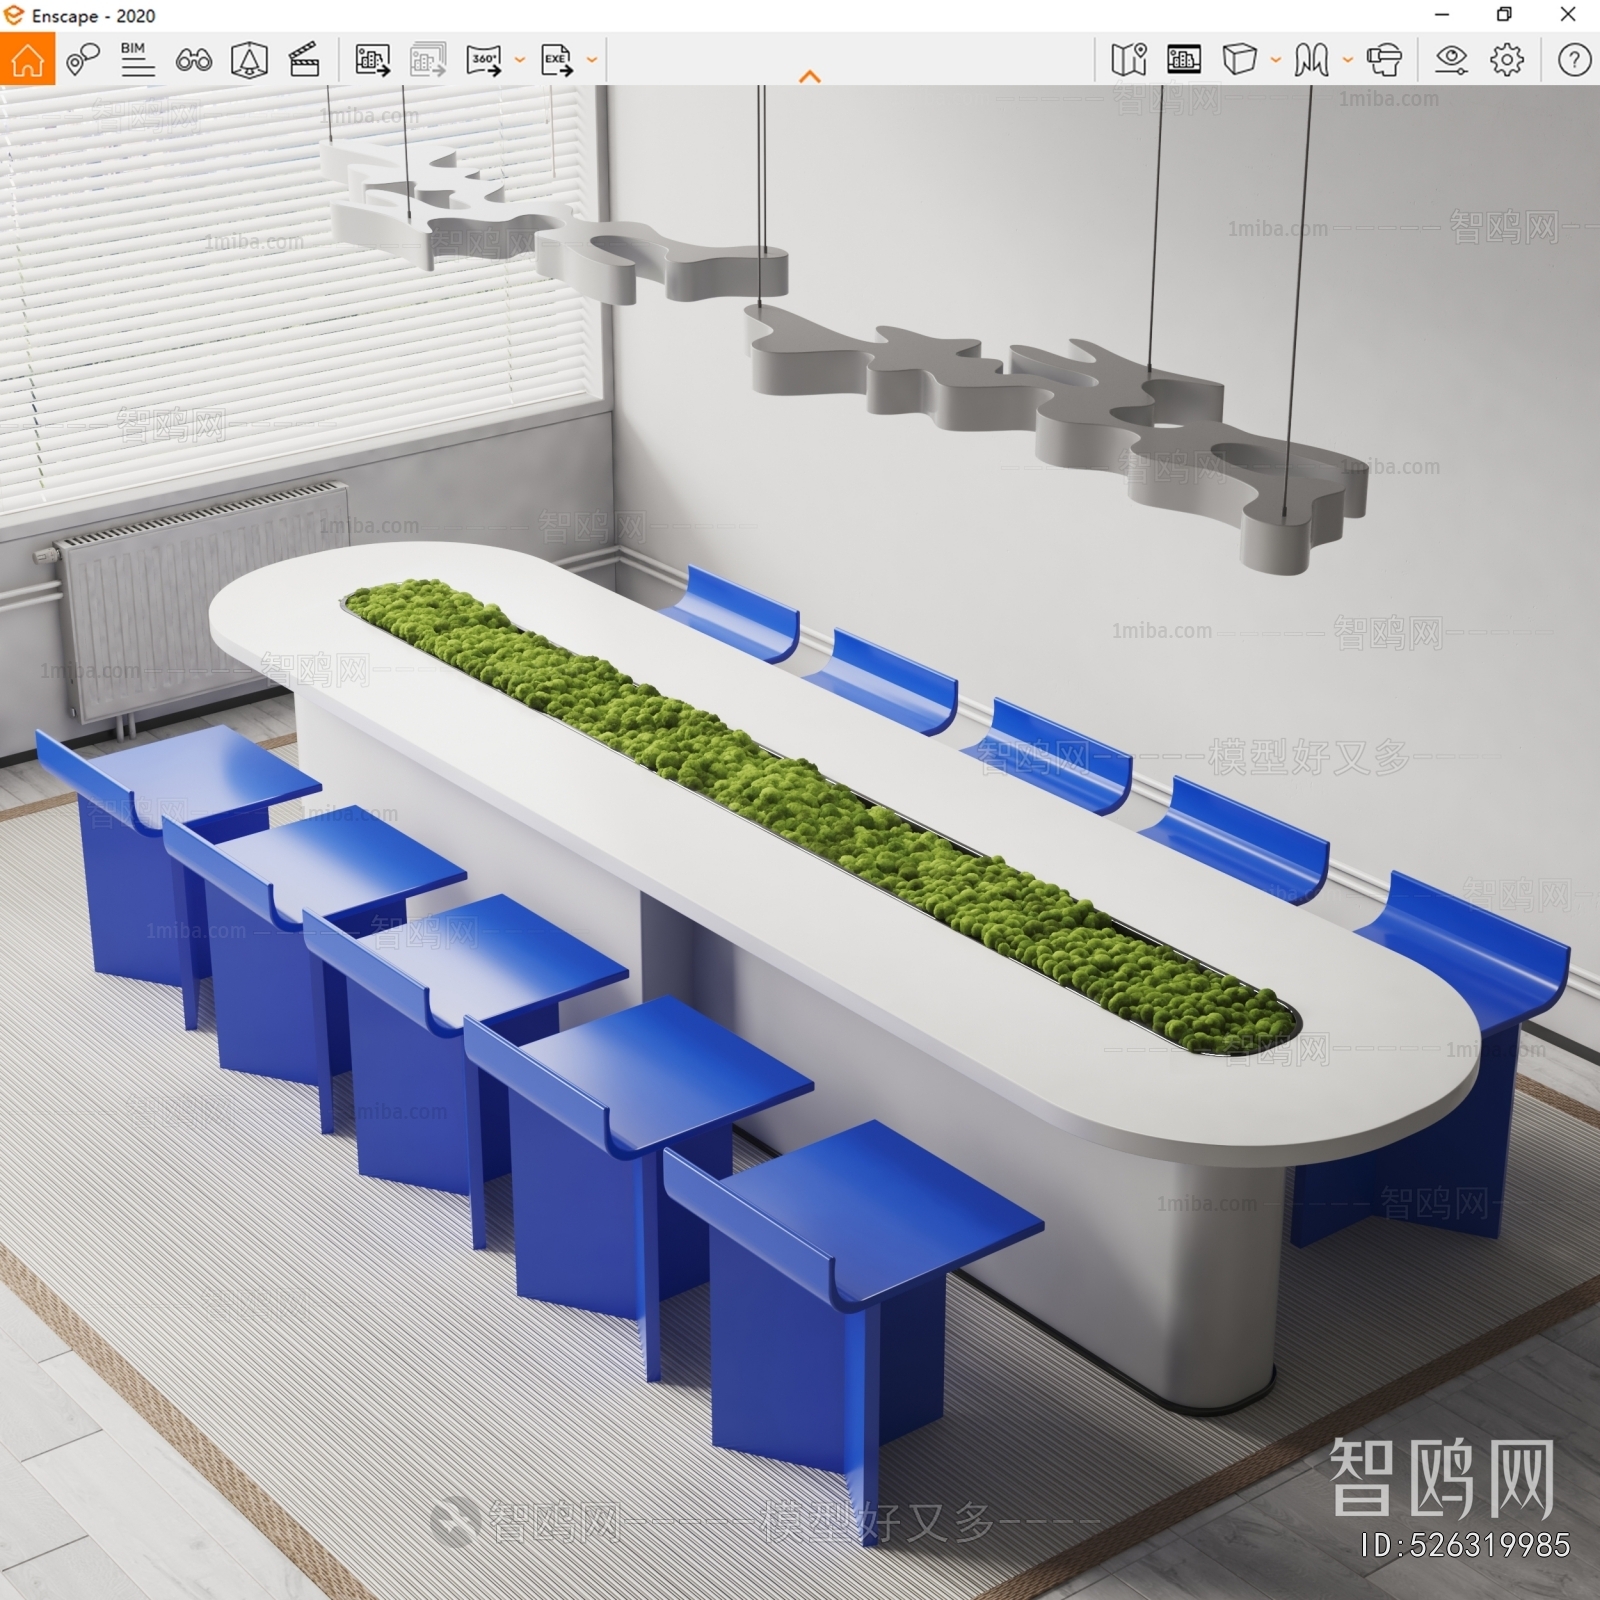Expand the EXE export dropdown arrow

(592, 60)
